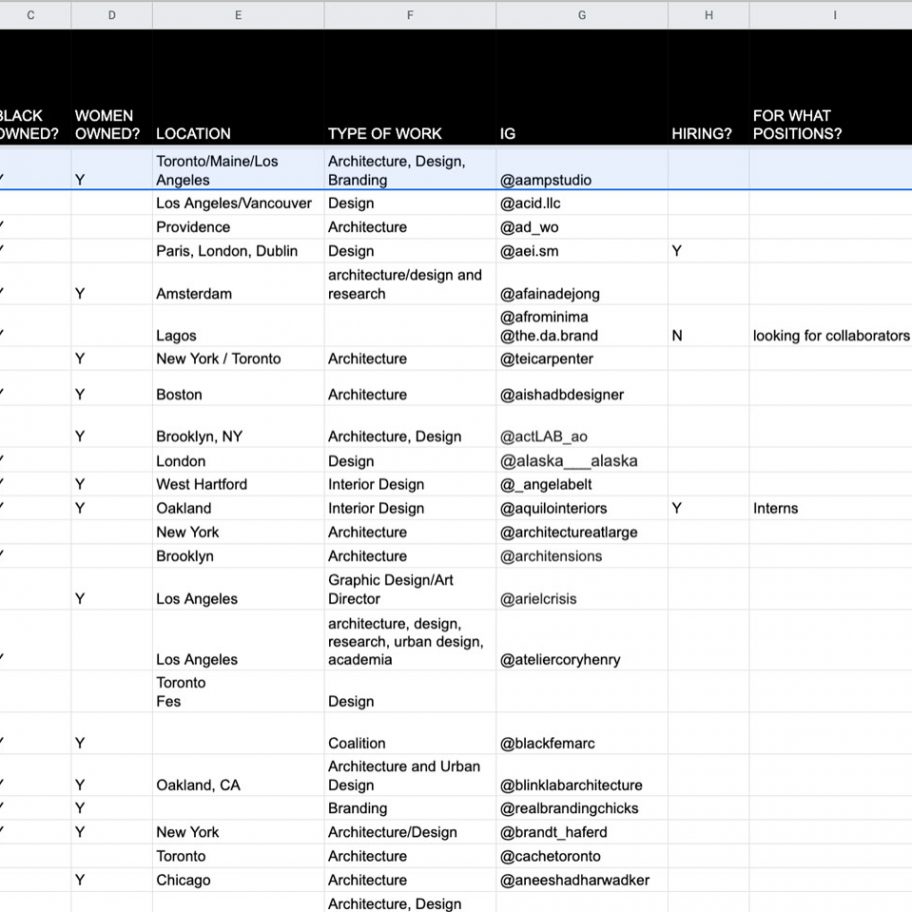Select the @cachetoronto cell
The width and height of the screenshot is (912, 912).
(582, 856)
